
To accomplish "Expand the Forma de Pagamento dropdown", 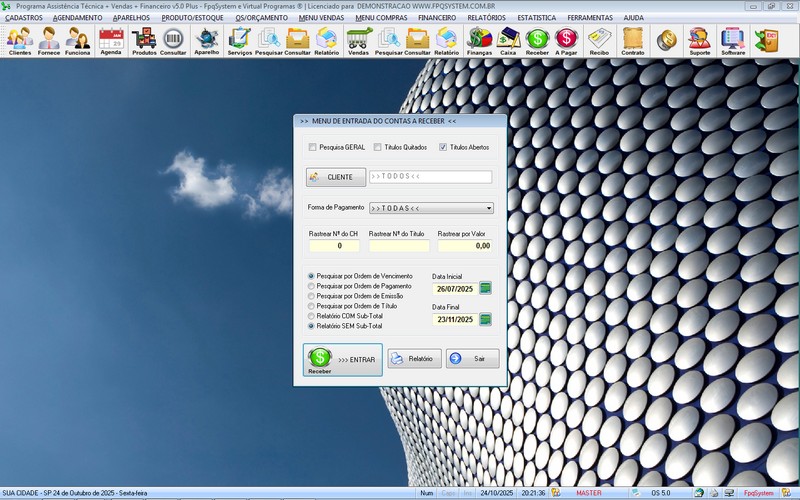I will (489, 208).
